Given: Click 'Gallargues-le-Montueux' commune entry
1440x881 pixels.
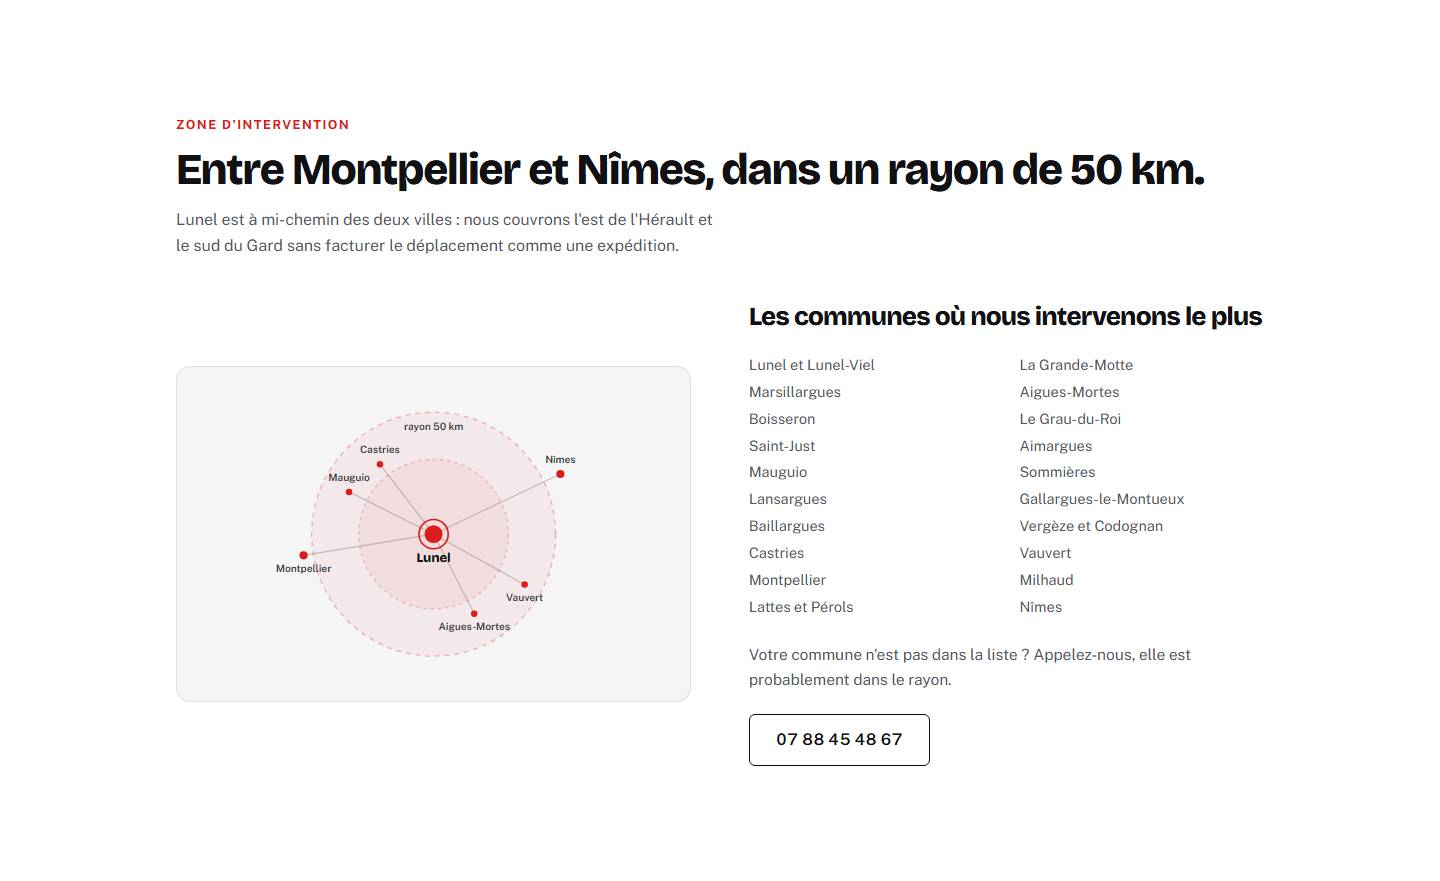Looking at the screenshot, I should click(1101, 499).
